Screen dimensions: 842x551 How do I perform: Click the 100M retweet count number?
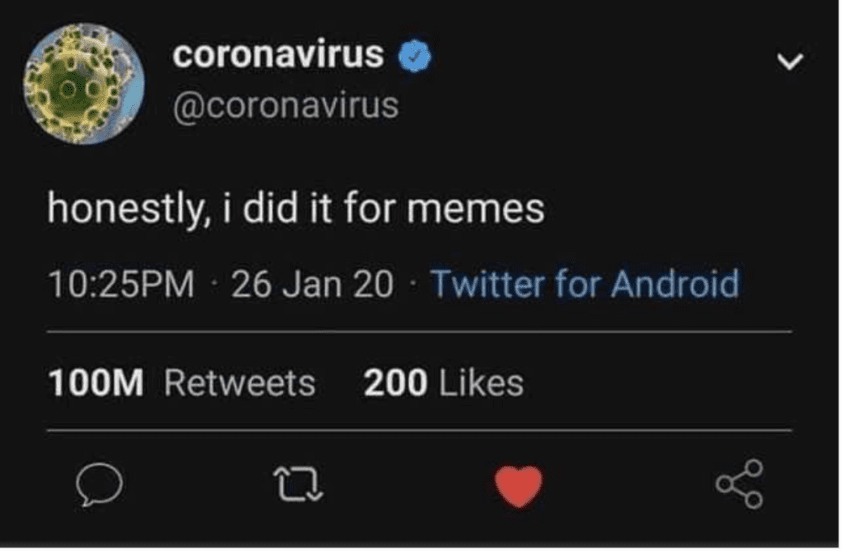pyautogui.click(x=96, y=382)
